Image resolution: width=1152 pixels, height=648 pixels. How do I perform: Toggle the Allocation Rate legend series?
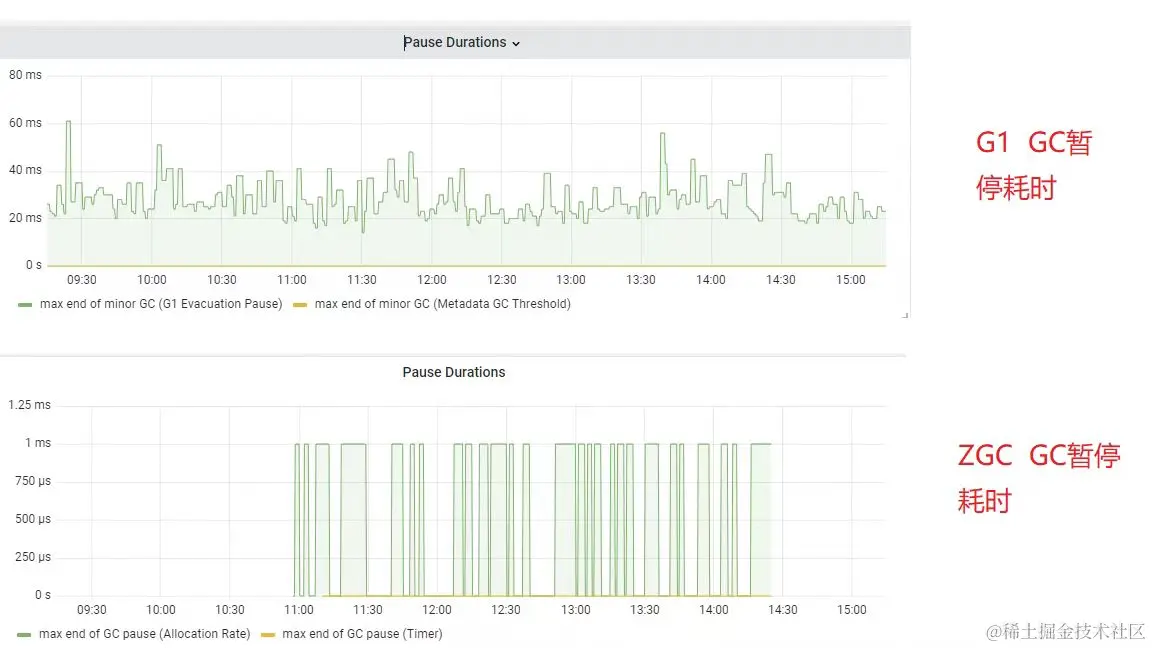144,634
